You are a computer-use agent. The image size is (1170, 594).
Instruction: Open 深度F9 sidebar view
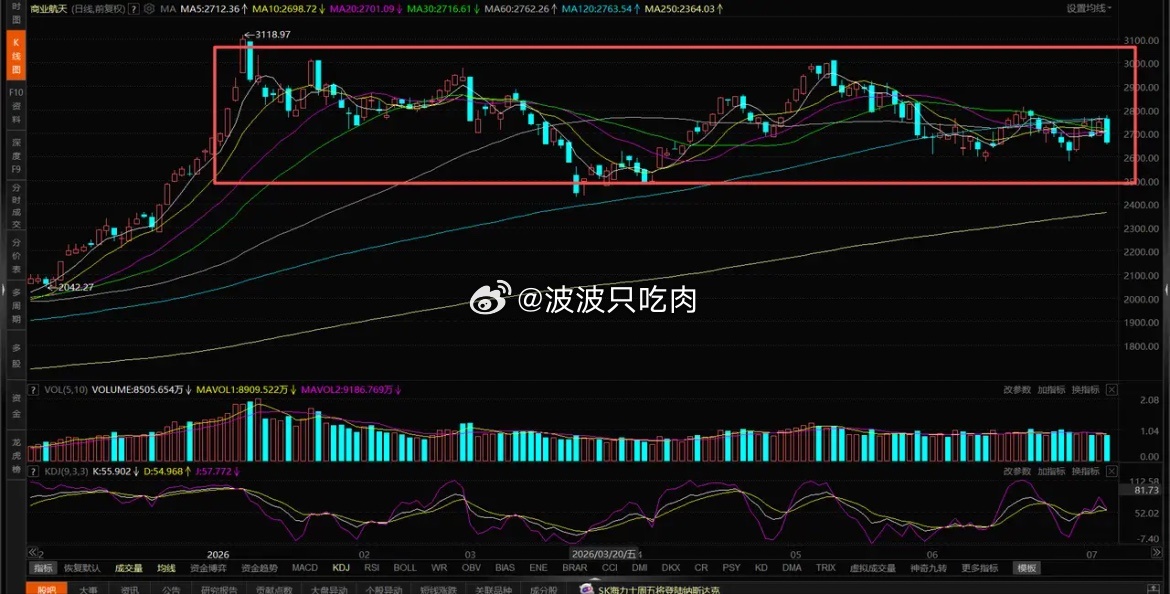pos(14,156)
